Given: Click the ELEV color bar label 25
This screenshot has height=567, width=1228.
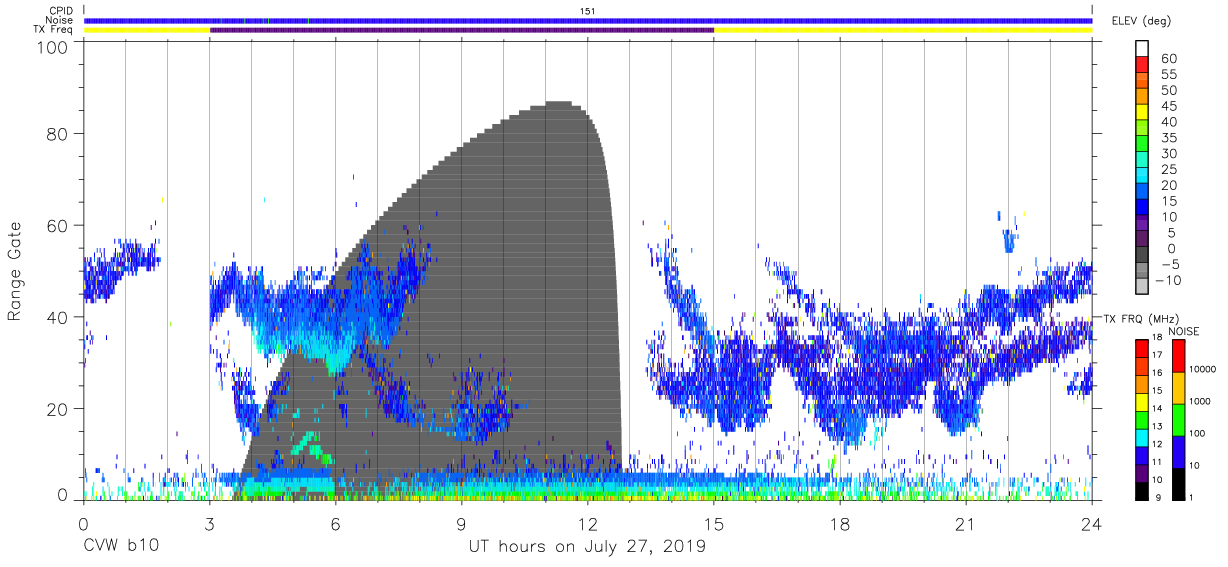Looking at the screenshot, I should click(1168, 169).
